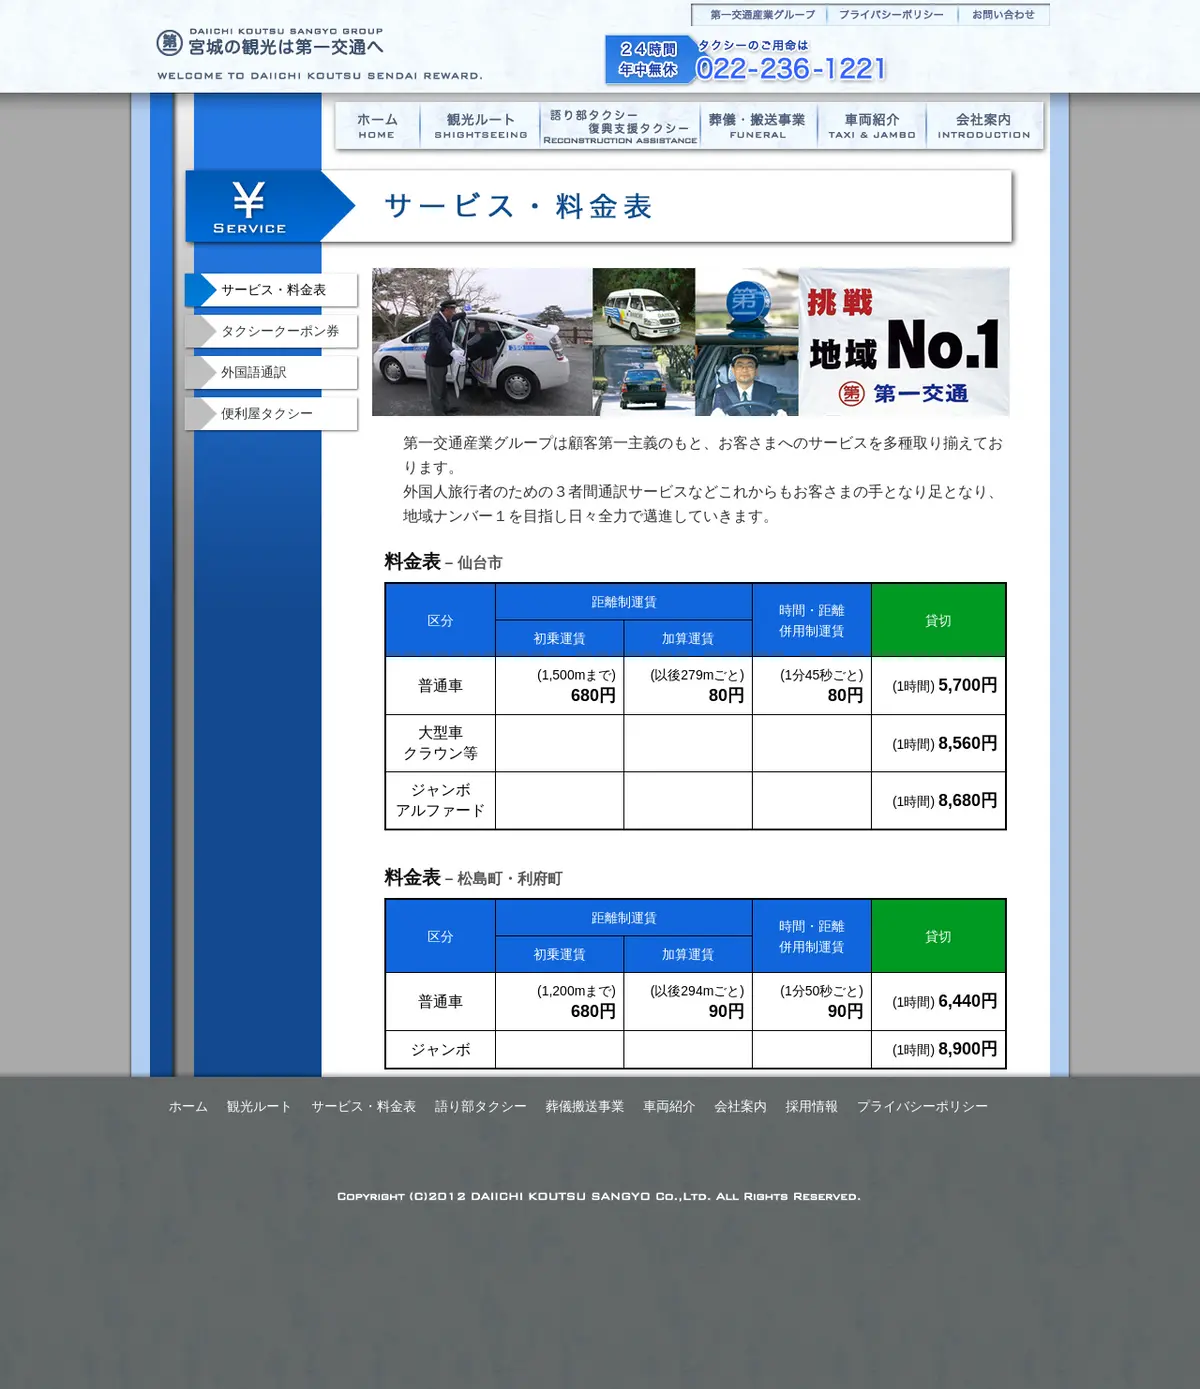The width and height of the screenshot is (1200, 1389).
Task: Open footer 車両紹介 link
Action: click(669, 1107)
